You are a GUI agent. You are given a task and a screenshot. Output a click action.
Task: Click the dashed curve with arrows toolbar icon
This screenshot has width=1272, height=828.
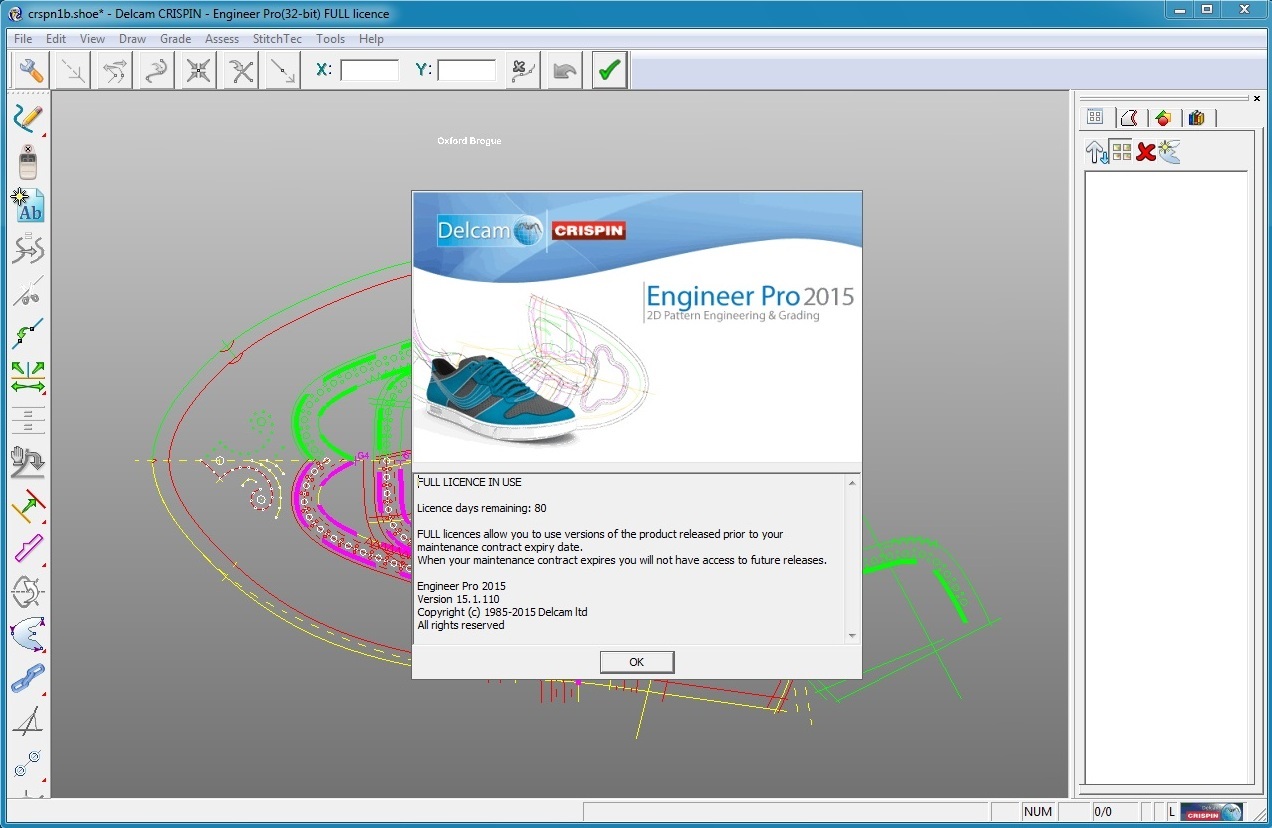pos(115,70)
